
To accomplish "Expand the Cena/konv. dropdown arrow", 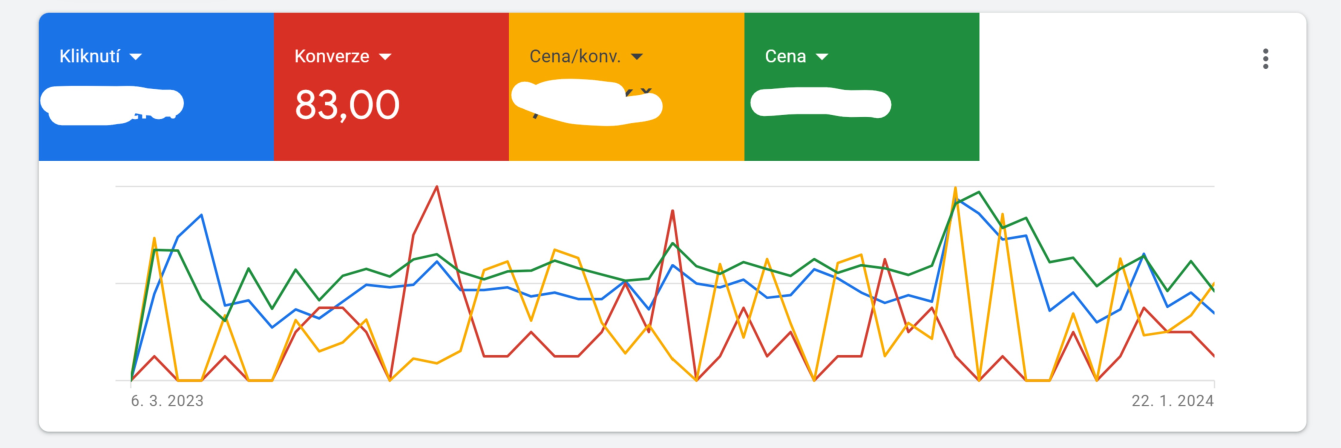I will click(637, 56).
